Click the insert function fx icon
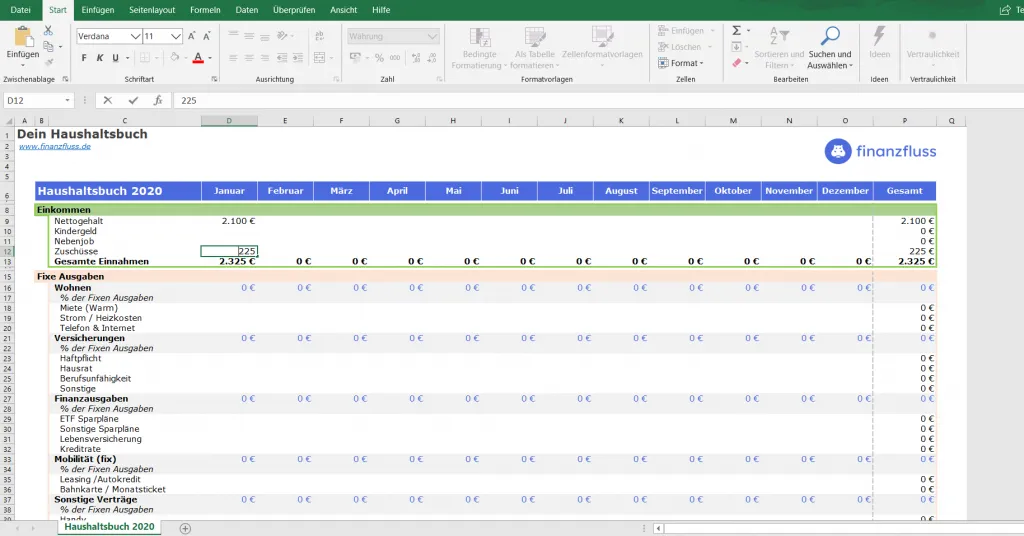The width and height of the screenshot is (1024, 536). pos(158,100)
